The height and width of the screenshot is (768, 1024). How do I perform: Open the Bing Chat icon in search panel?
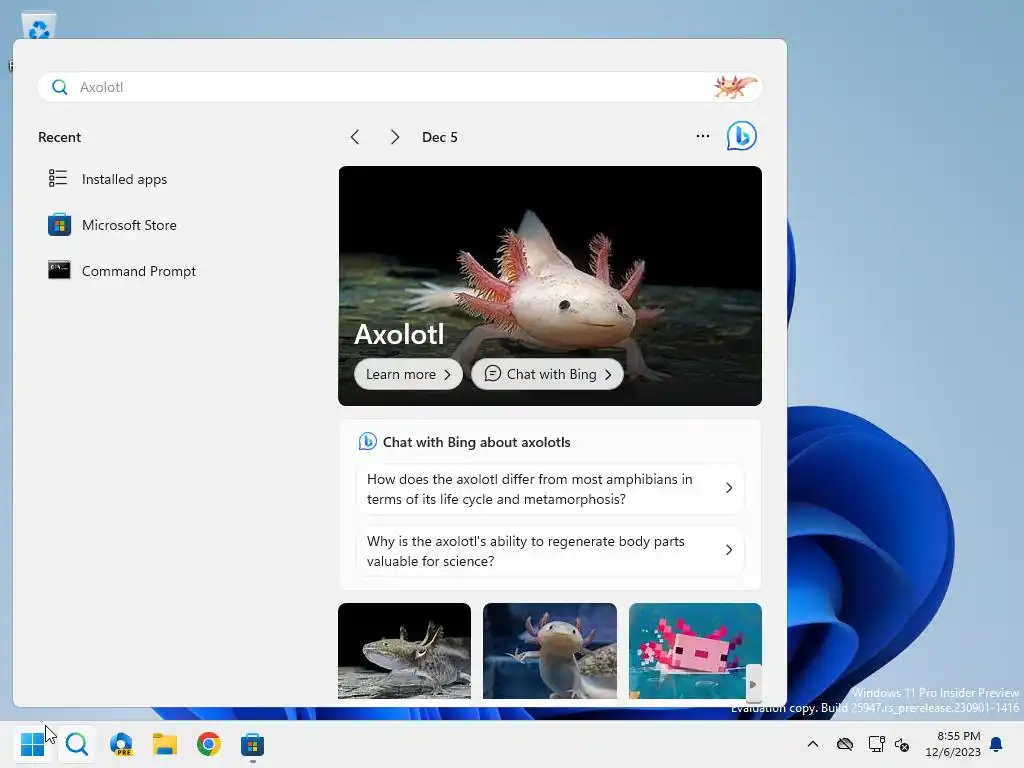(x=741, y=136)
